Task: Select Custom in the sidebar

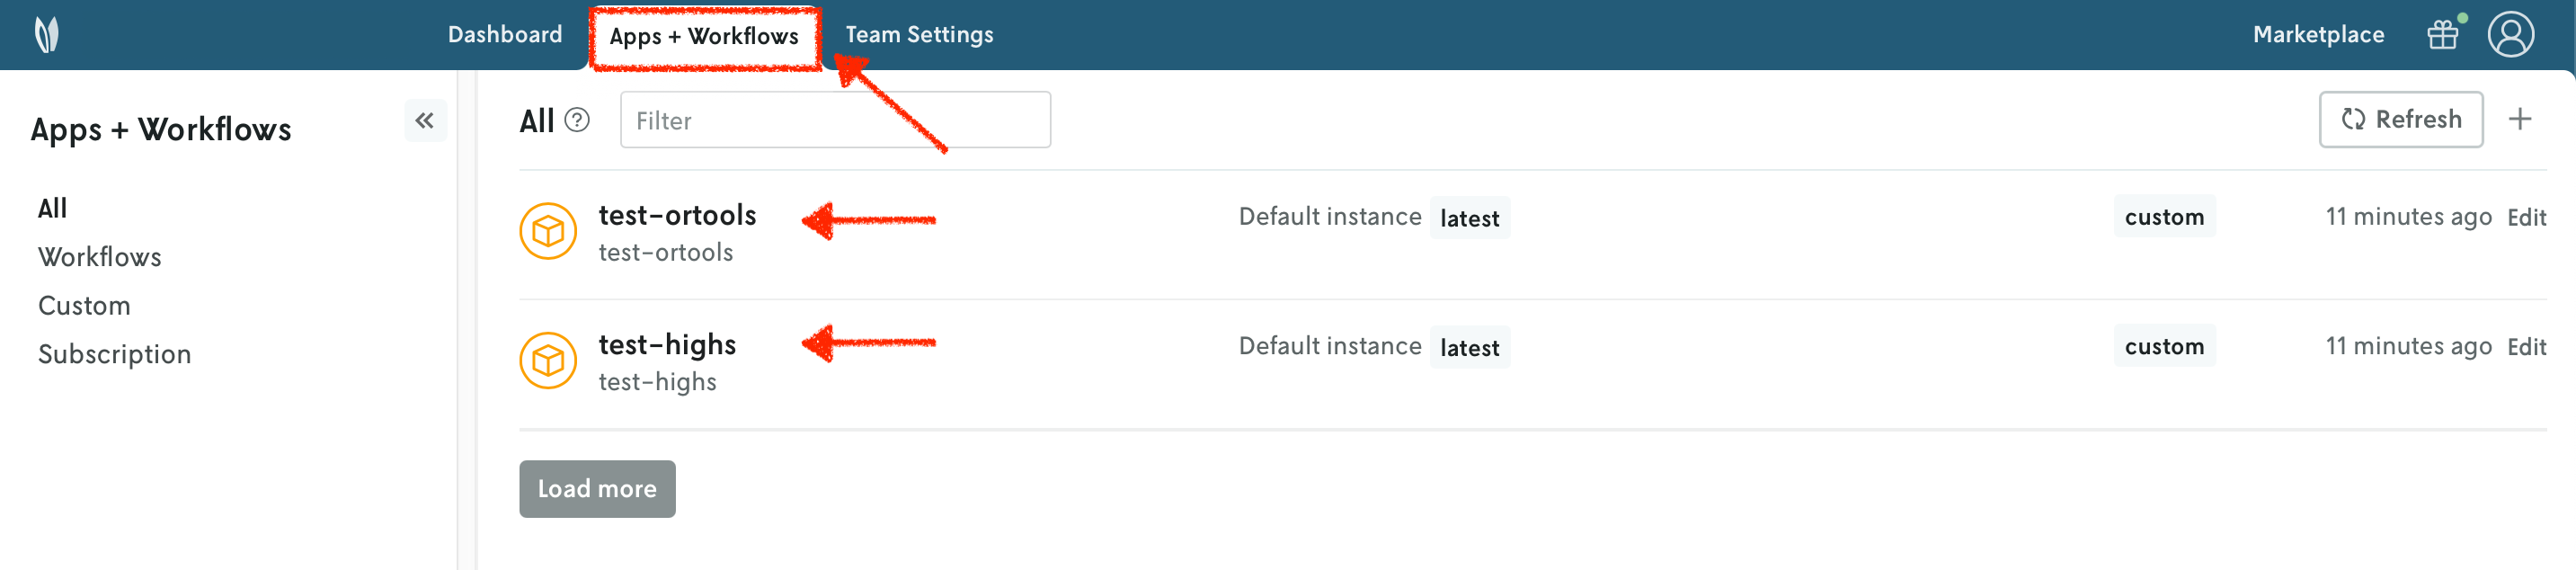Action: point(84,306)
